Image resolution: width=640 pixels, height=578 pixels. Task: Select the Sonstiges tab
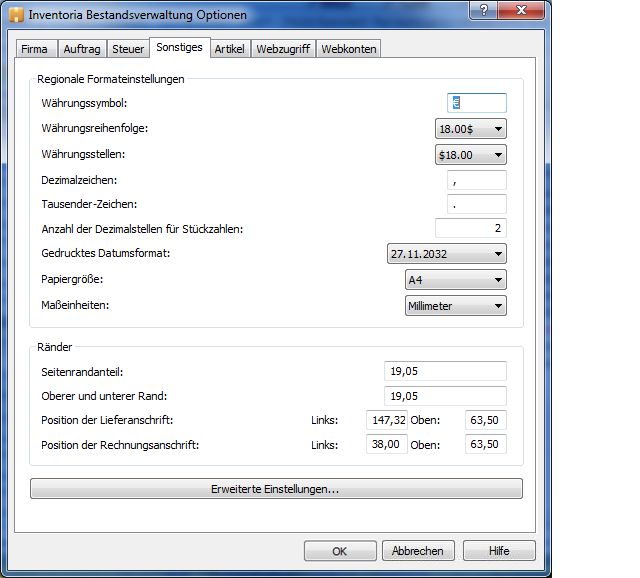(180, 48)
